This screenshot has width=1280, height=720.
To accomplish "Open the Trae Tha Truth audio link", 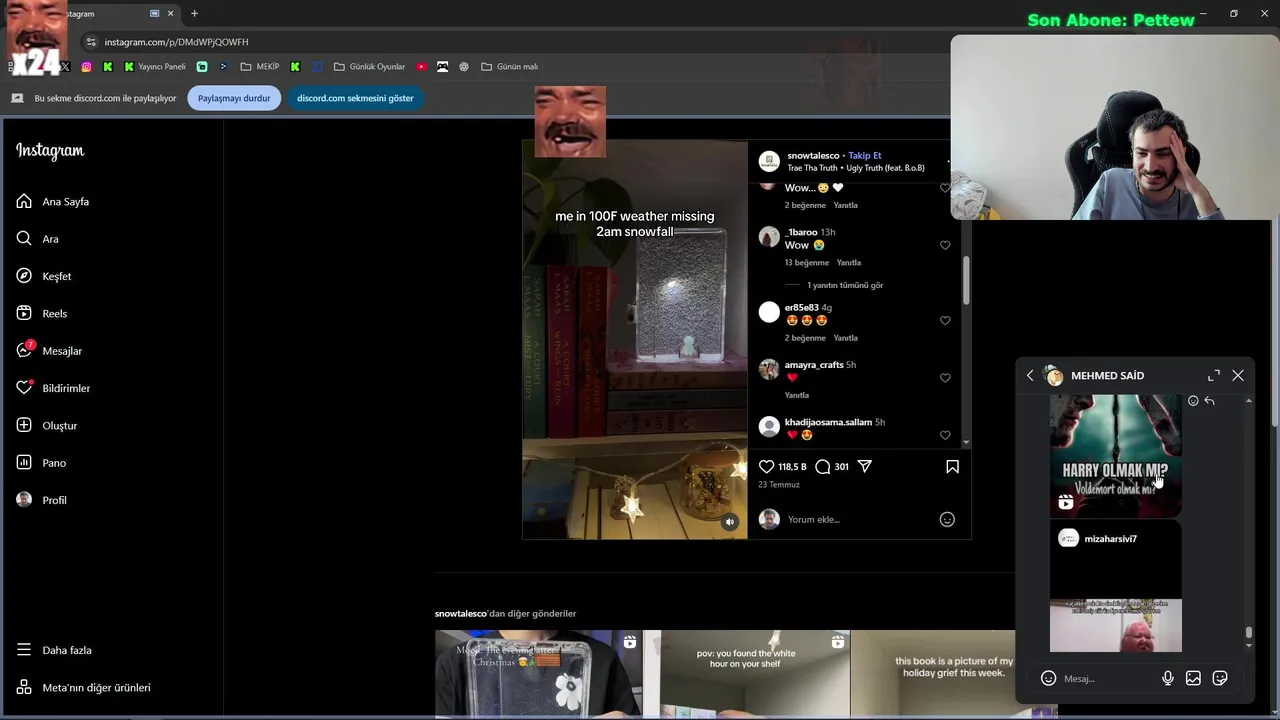I will coord(856,168).
